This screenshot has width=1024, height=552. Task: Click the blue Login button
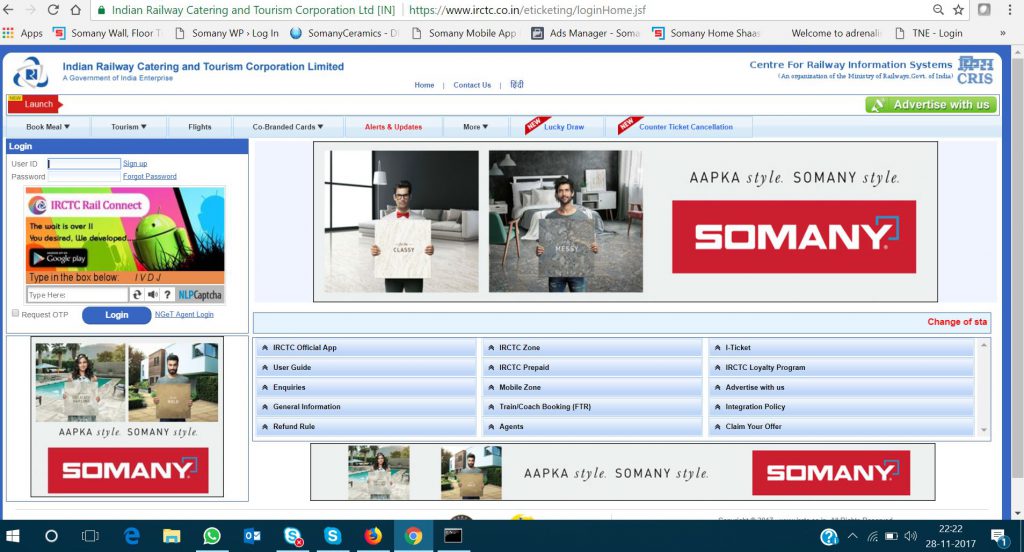pos(116,315)
